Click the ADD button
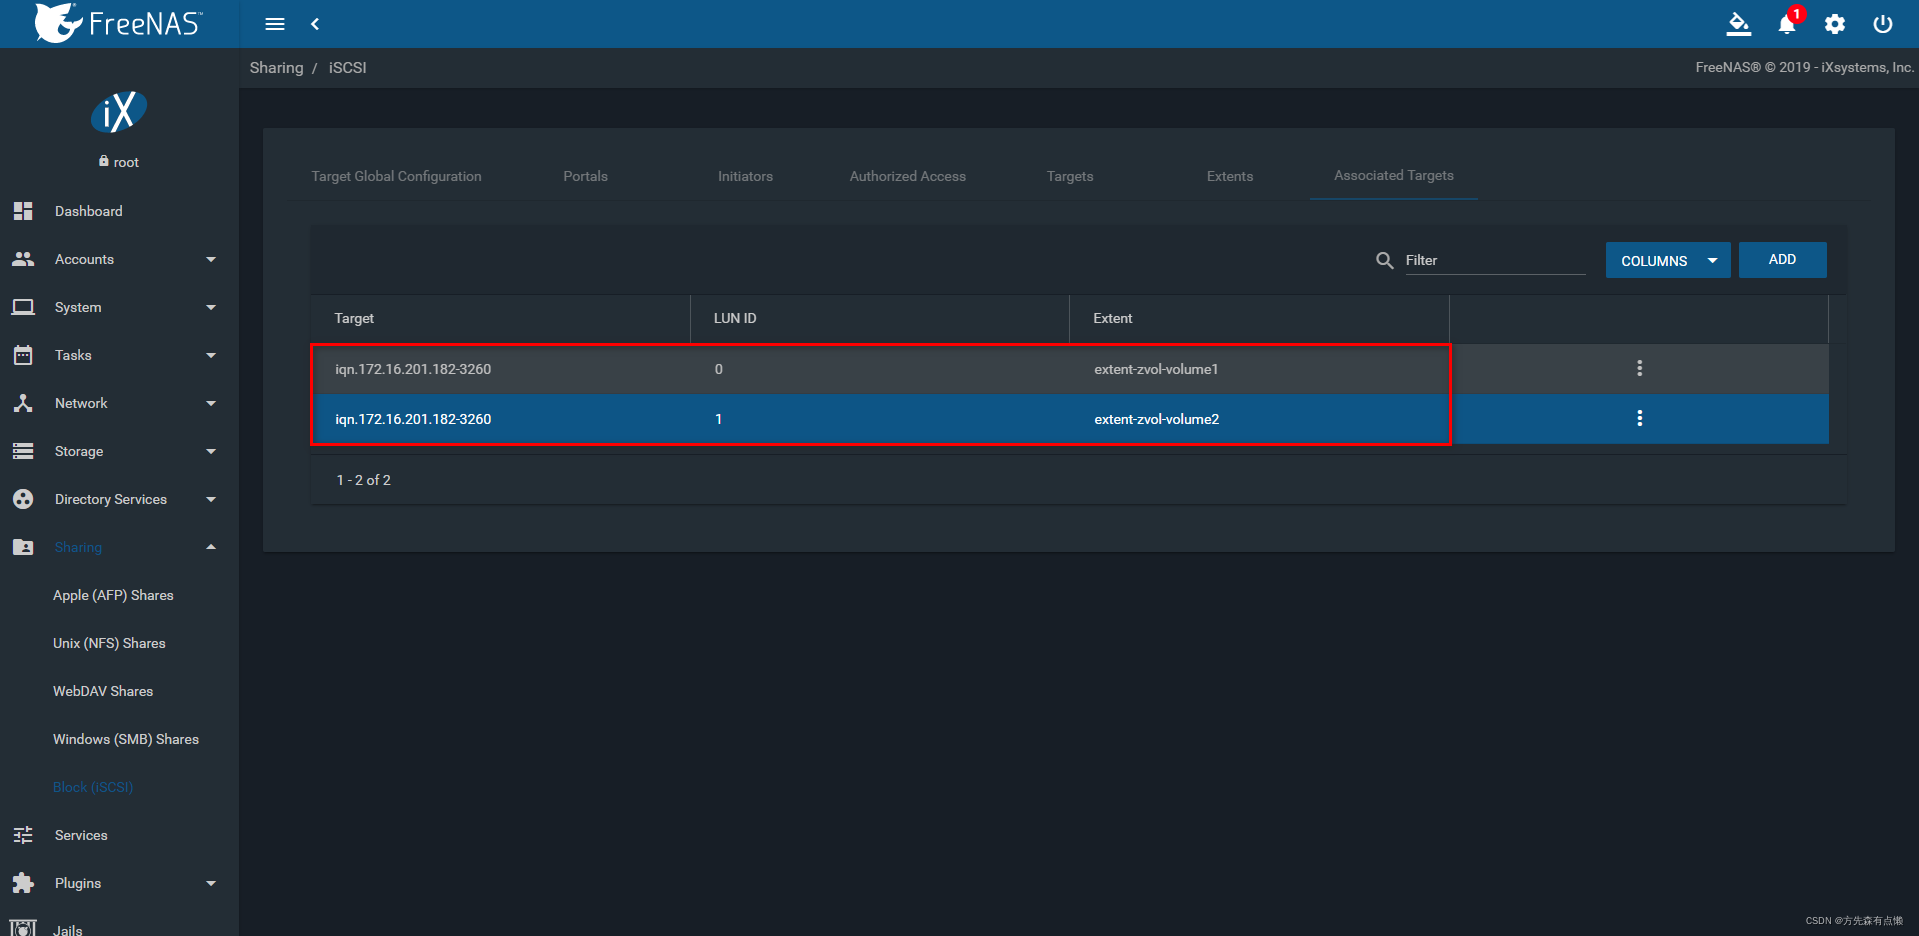The width and height of the screenshot is (1919, 936). (1782, 259)
